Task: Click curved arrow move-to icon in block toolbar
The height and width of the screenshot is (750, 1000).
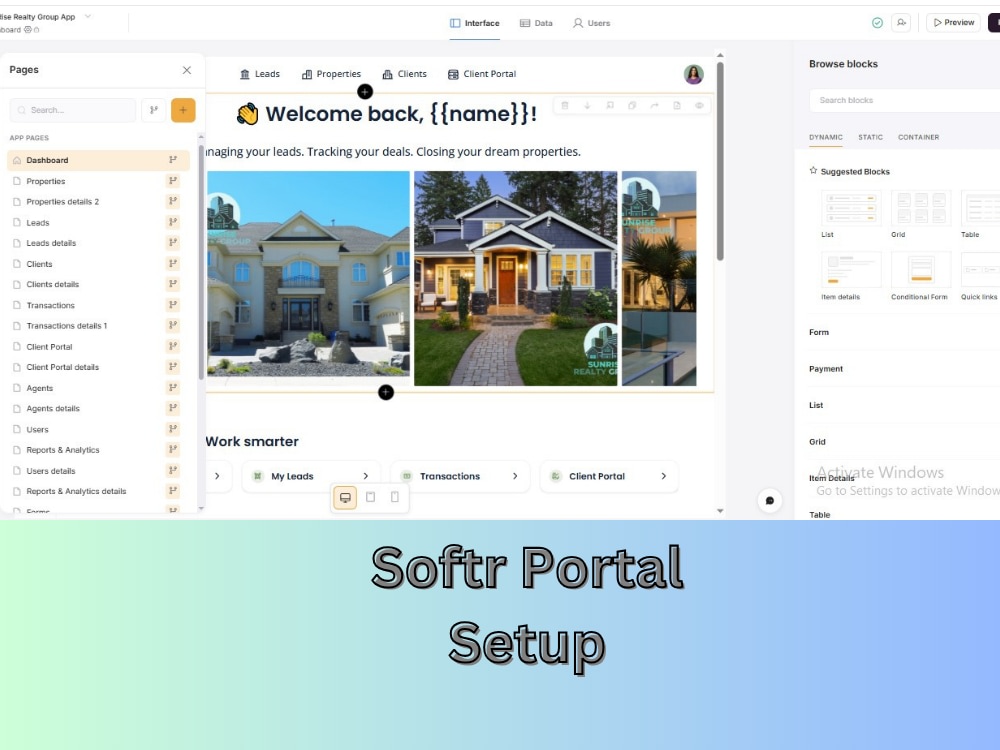Action: pos(654,105)
